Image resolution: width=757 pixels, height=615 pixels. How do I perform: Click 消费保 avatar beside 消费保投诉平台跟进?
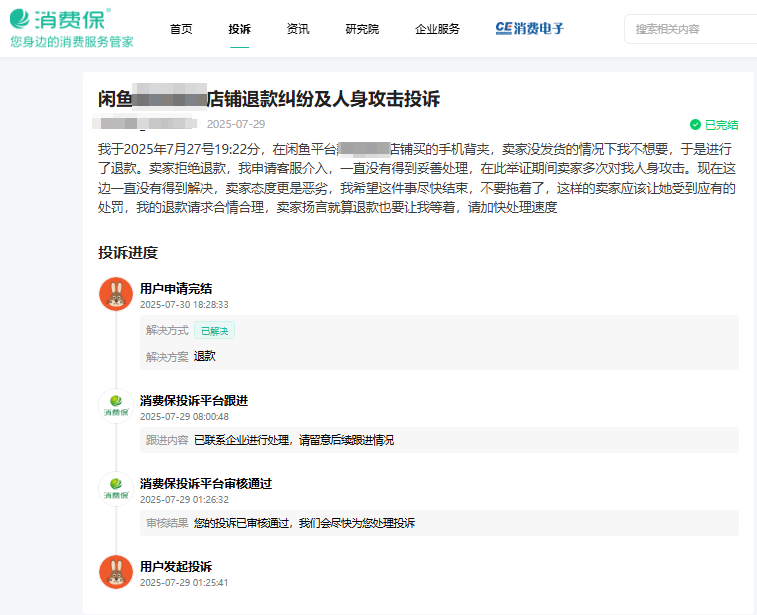click(x=116, y=406)
